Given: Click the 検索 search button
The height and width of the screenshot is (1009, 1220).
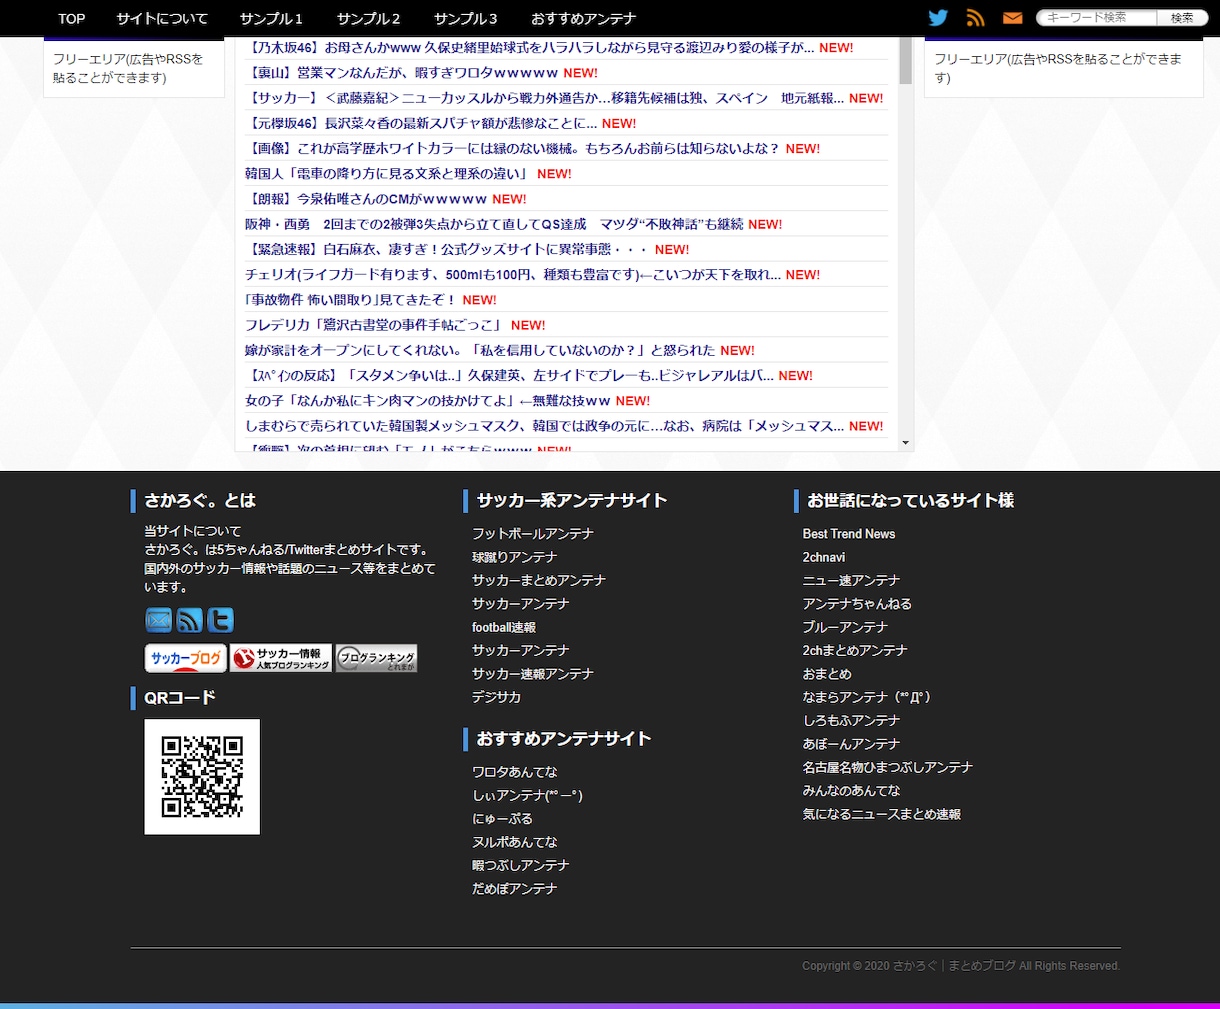Looking at the screenshot, I should tap(1182, 18).
